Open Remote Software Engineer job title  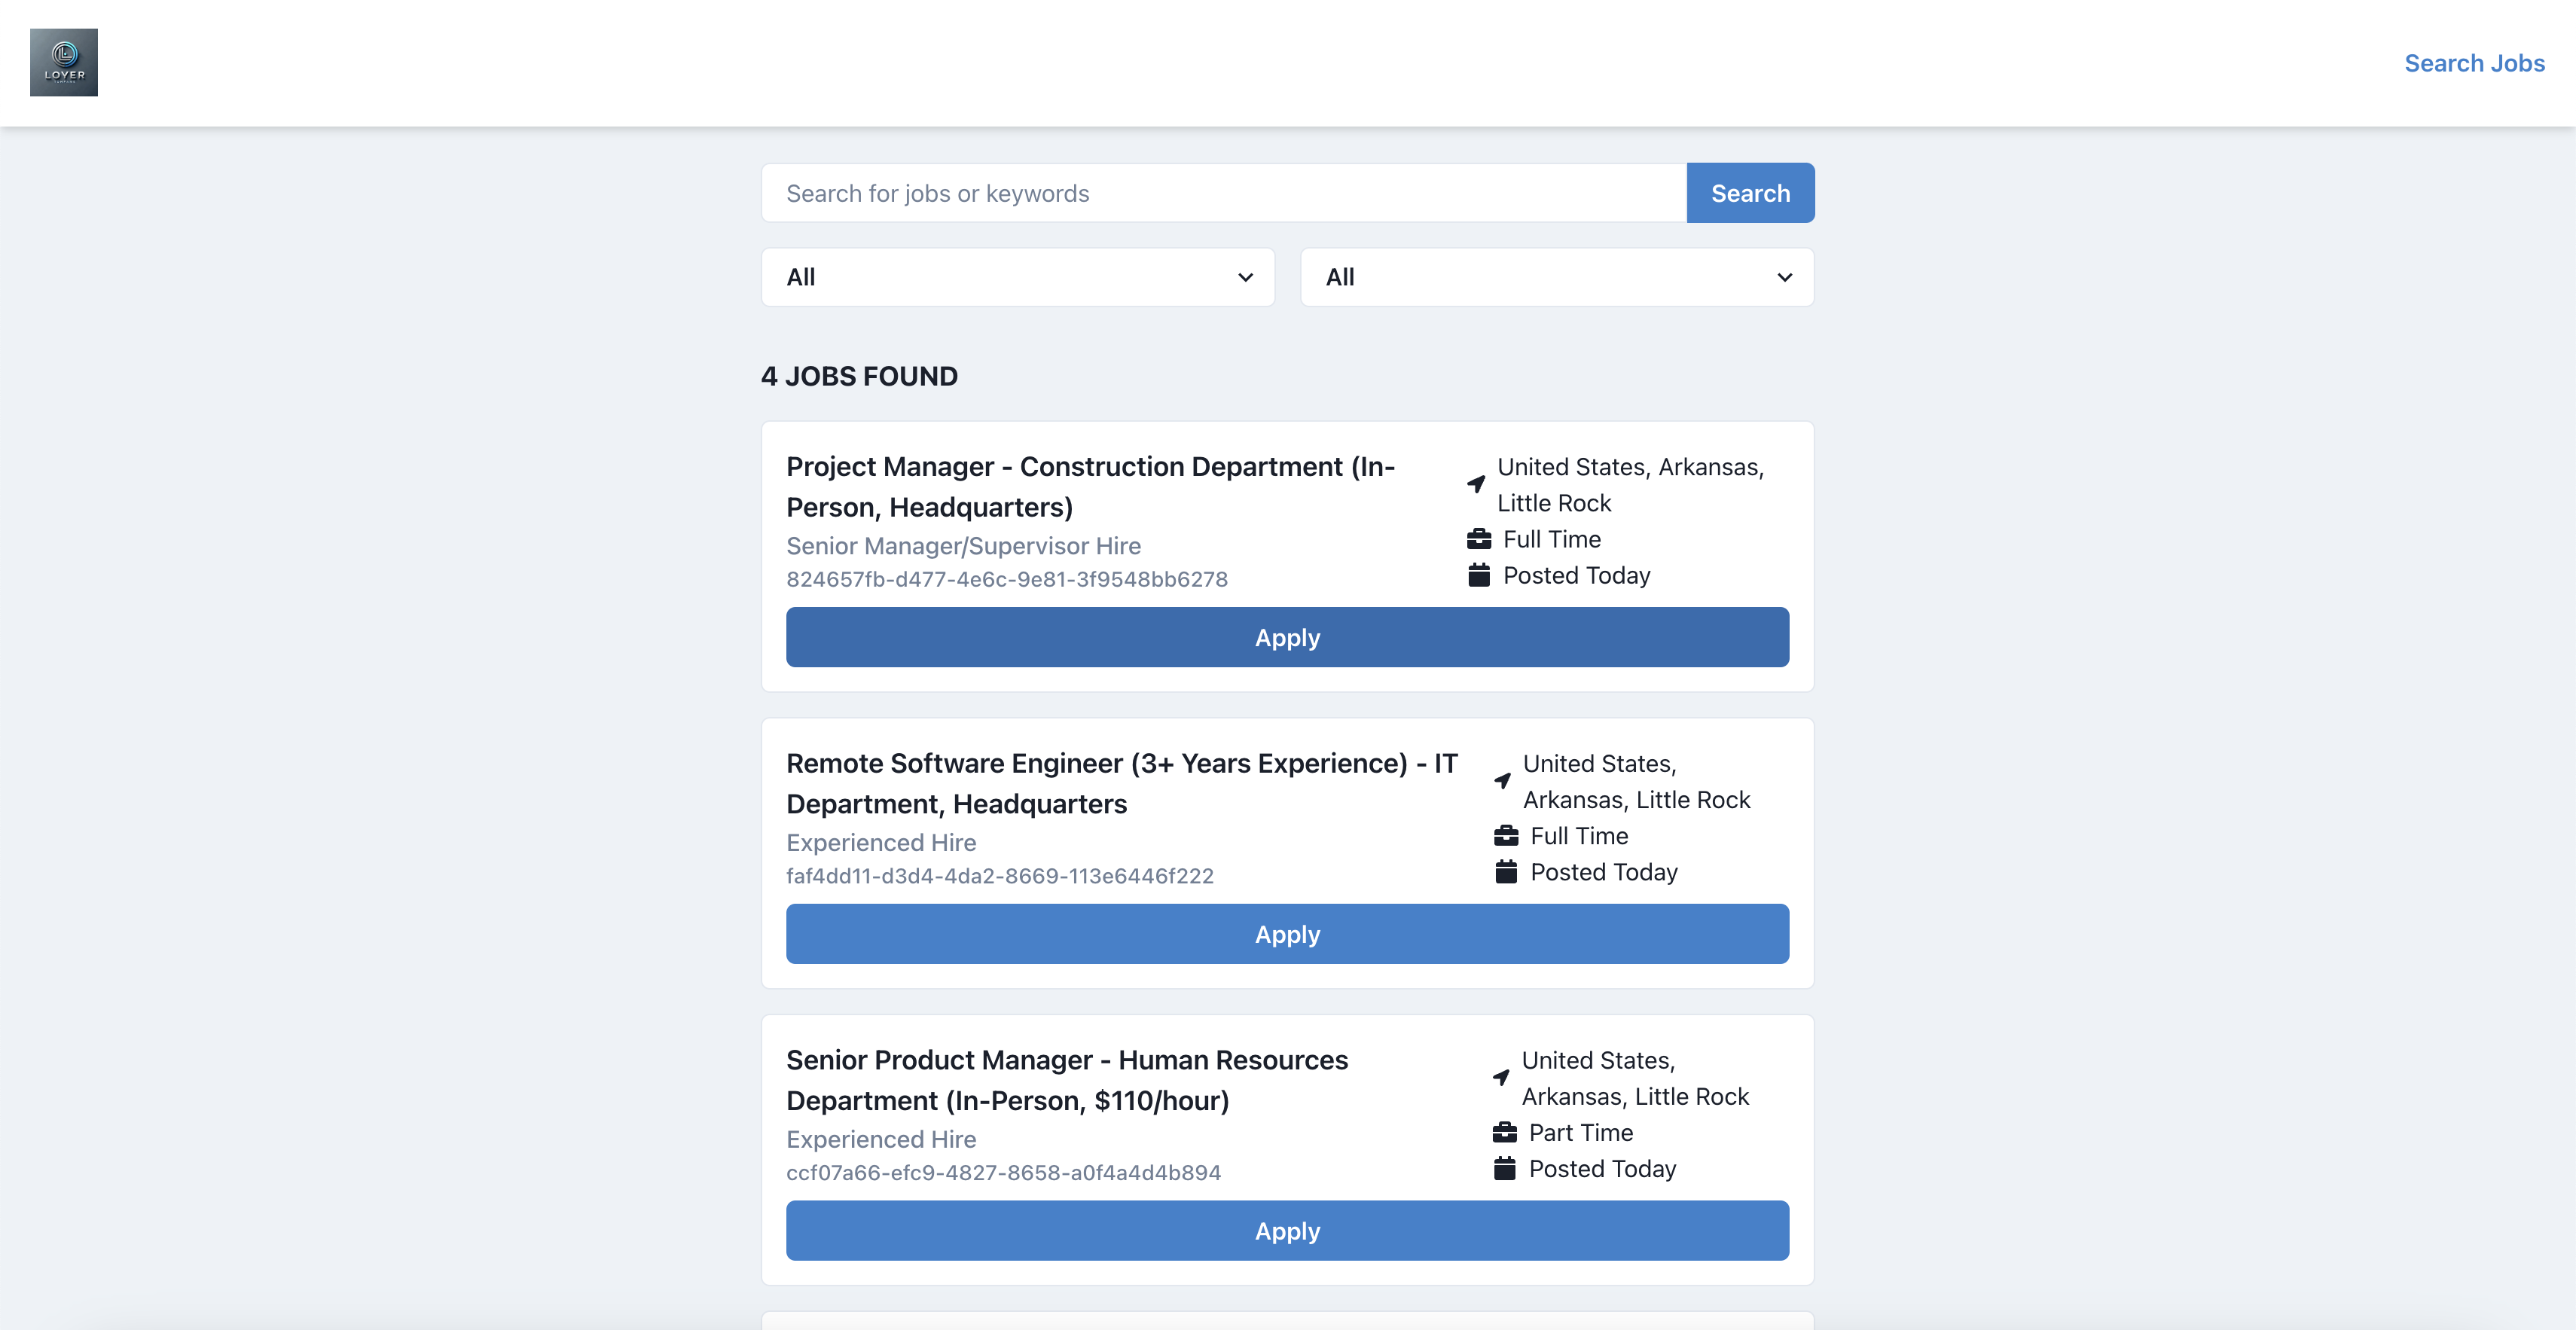coord(1121,783)
